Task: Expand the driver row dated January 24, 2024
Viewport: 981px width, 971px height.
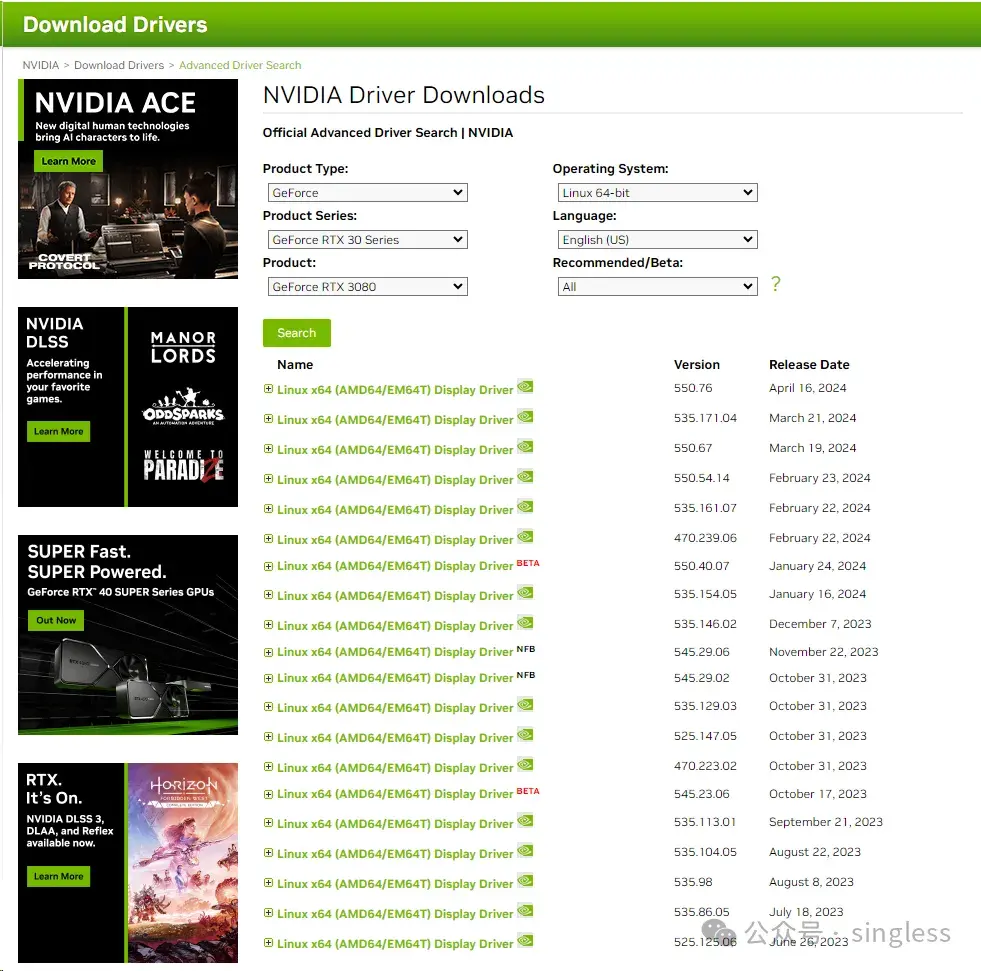Action: tap(268, 566)
